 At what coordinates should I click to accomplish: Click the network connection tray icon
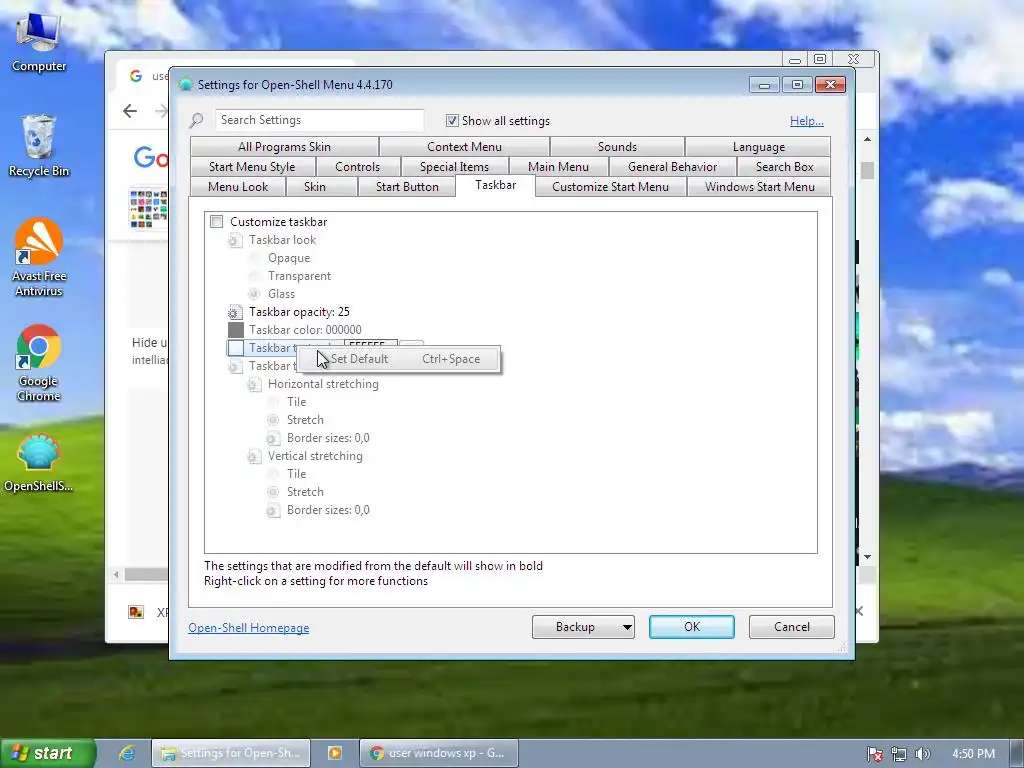pos(899,754)
